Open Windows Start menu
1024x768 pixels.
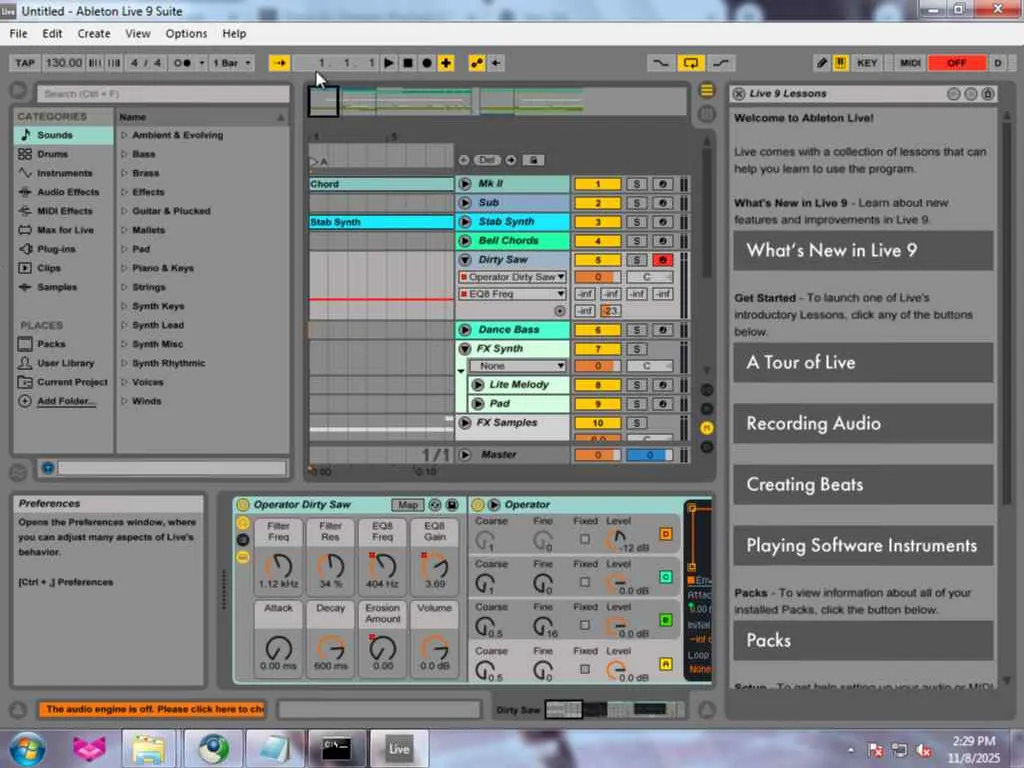pyautogui.click(x=26, y=748)
